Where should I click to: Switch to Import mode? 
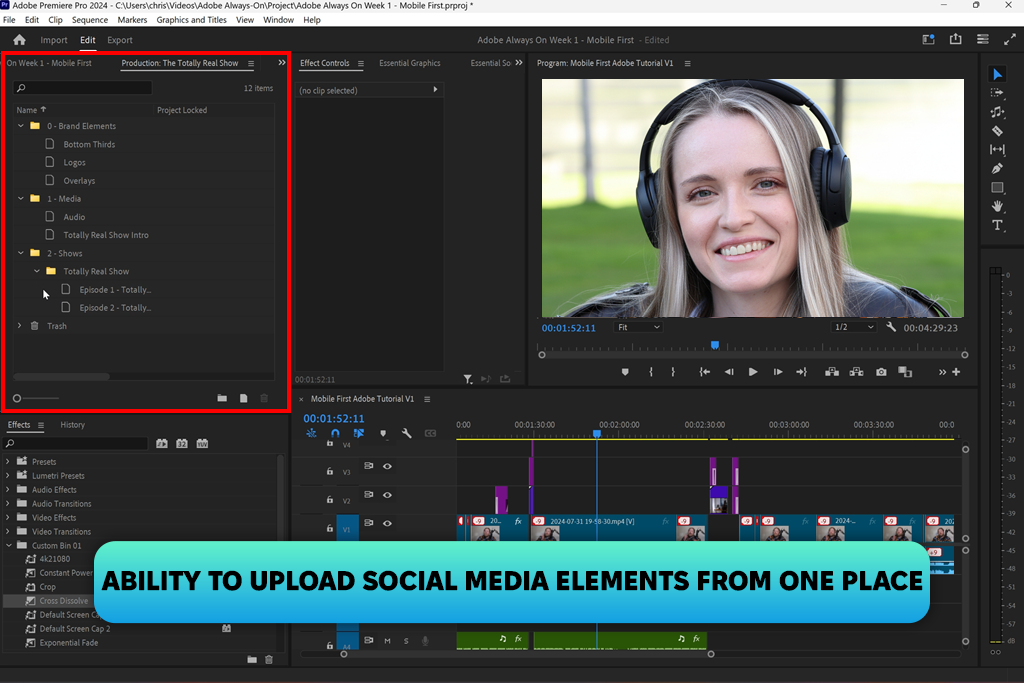[54, 40]
